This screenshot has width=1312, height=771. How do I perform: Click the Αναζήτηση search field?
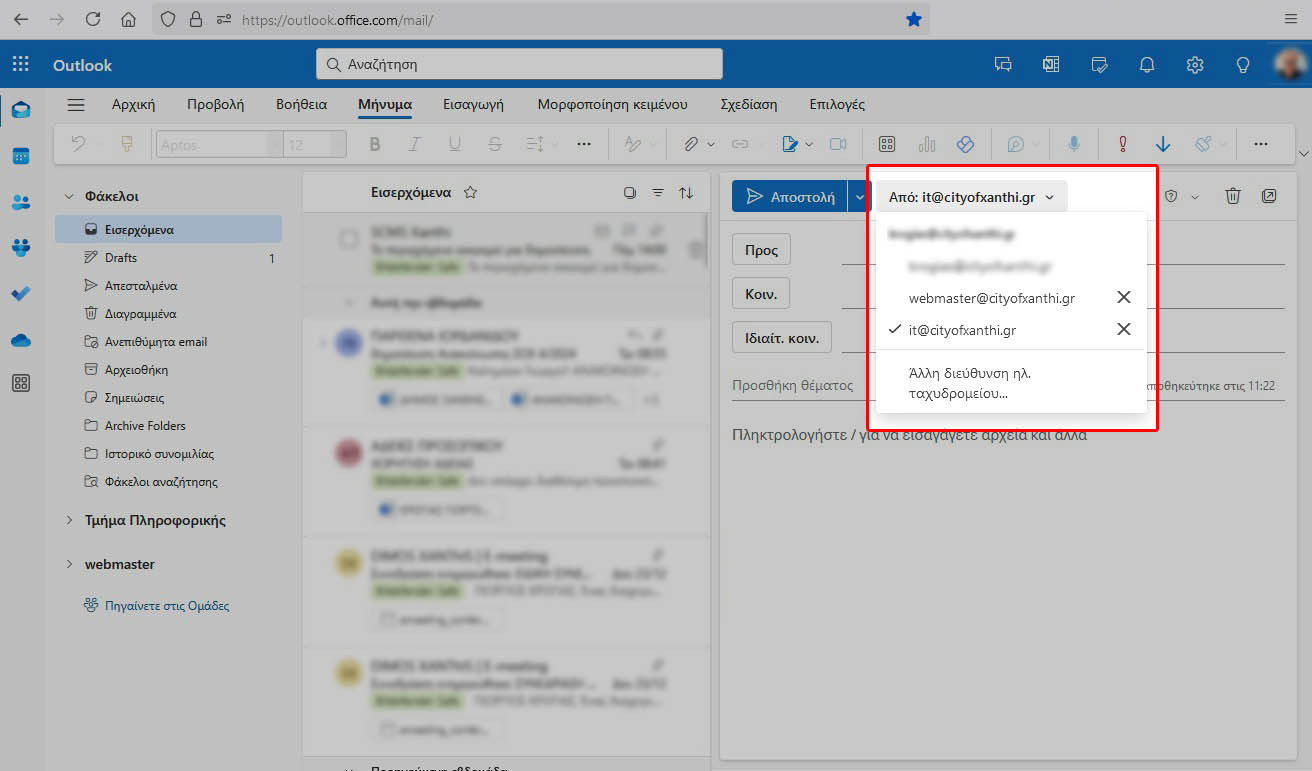(519, 64)
